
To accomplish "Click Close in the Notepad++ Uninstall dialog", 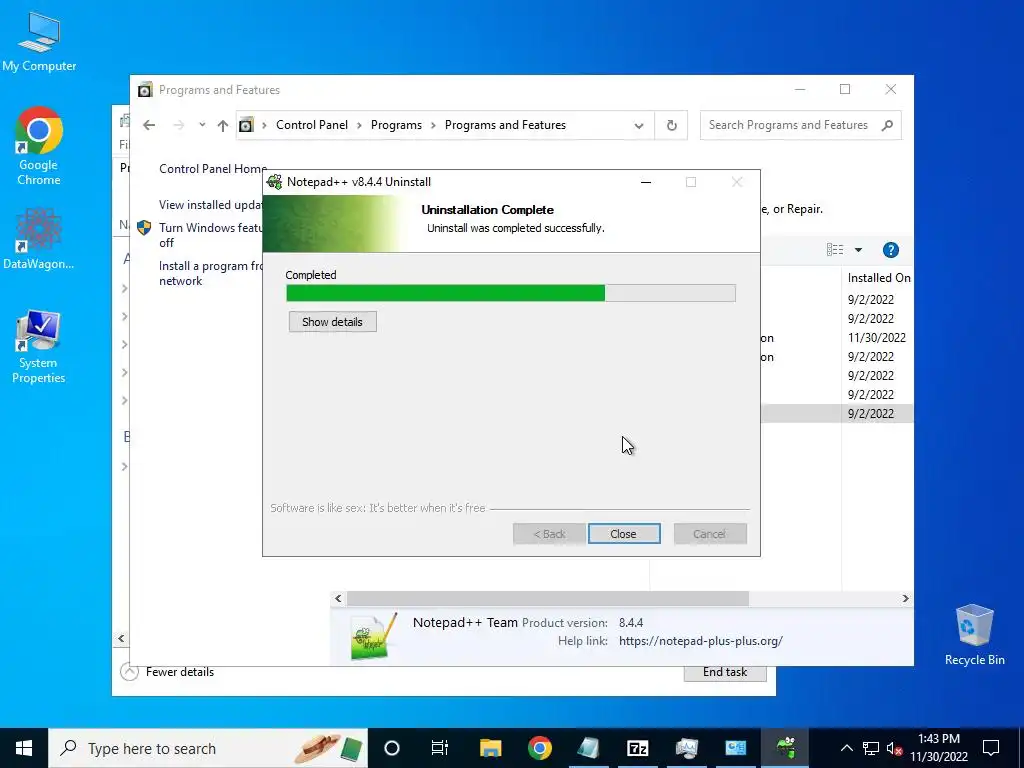I will coord(624,534).
